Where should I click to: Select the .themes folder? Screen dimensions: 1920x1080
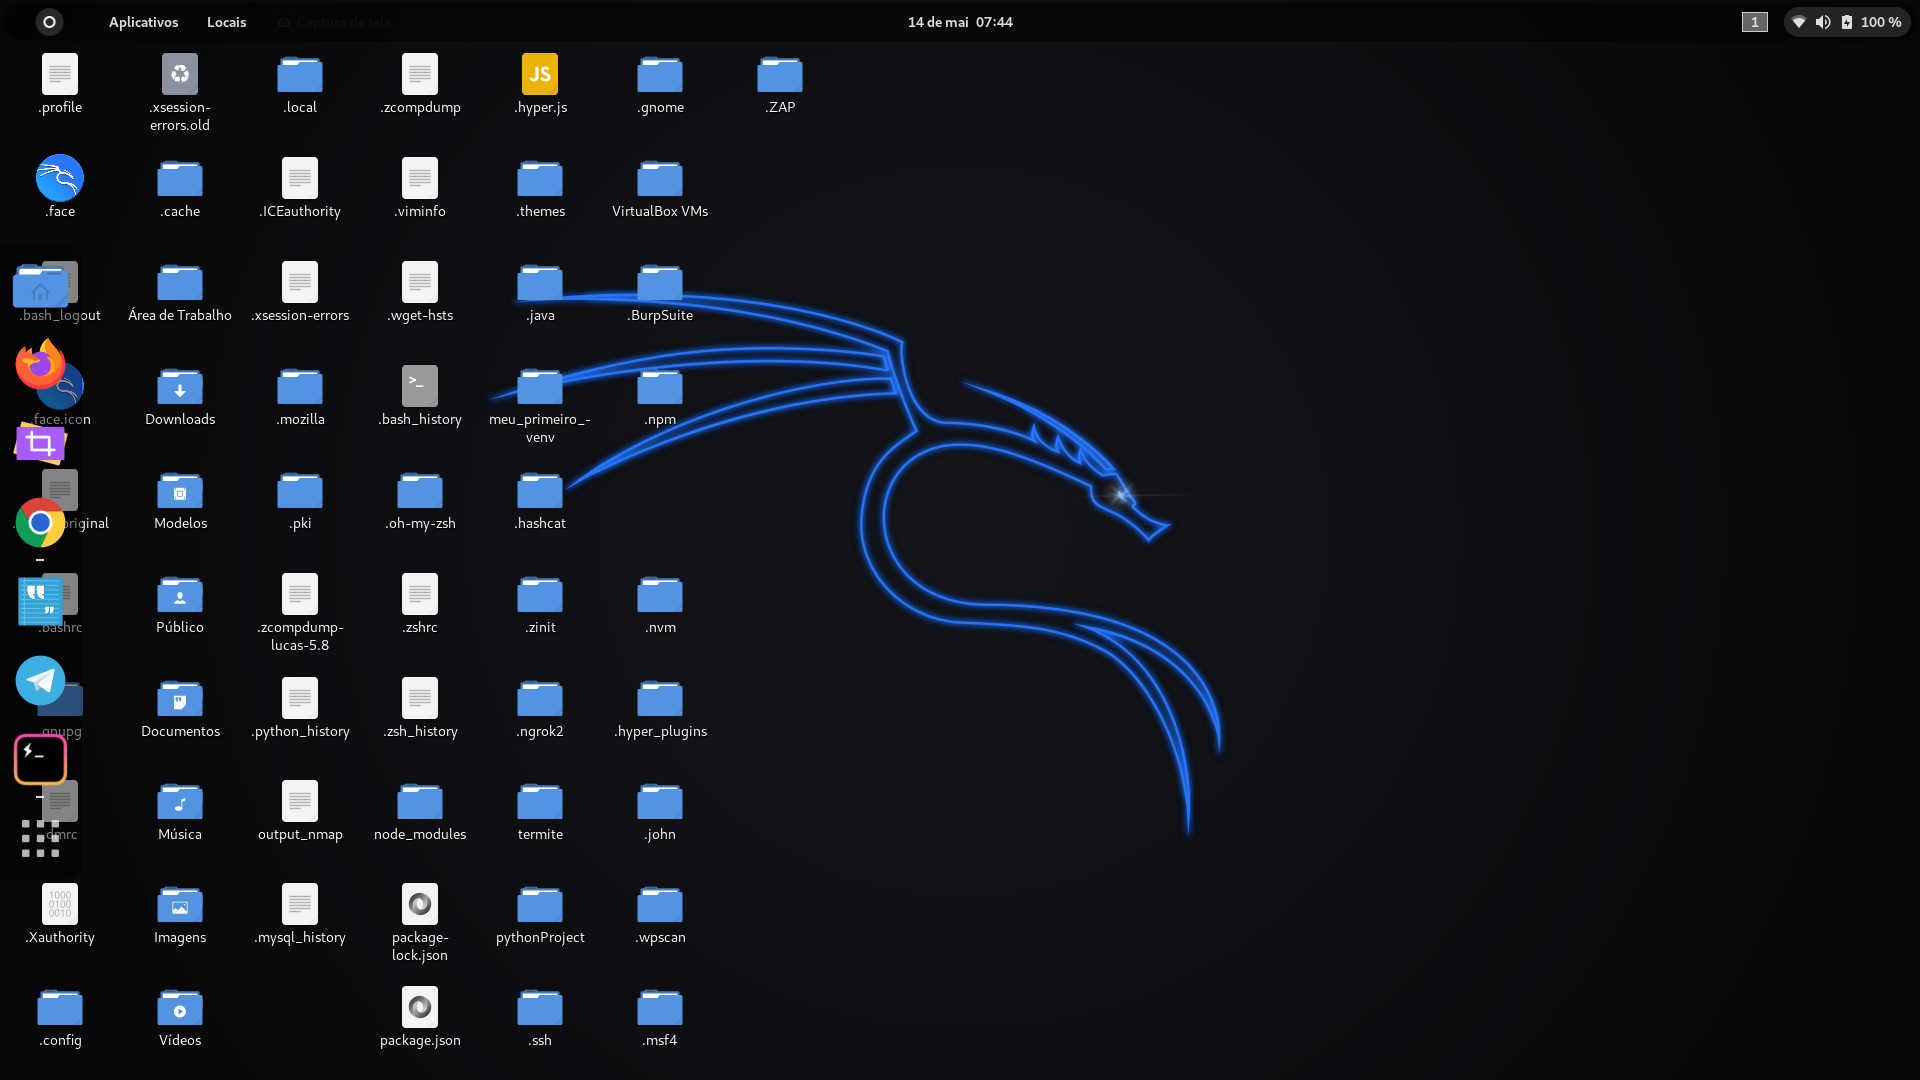(540, 178)
